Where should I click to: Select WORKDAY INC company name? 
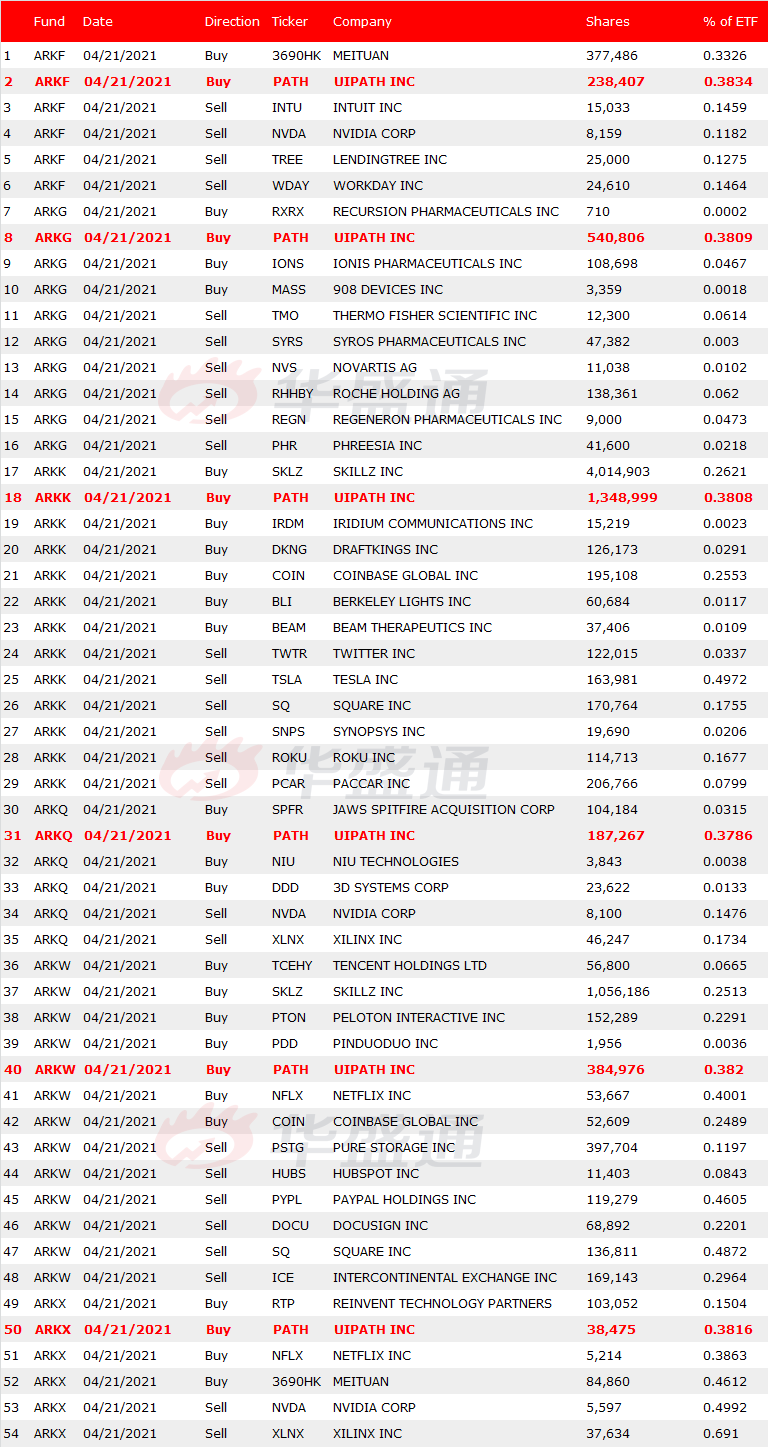tap(378, 185)
